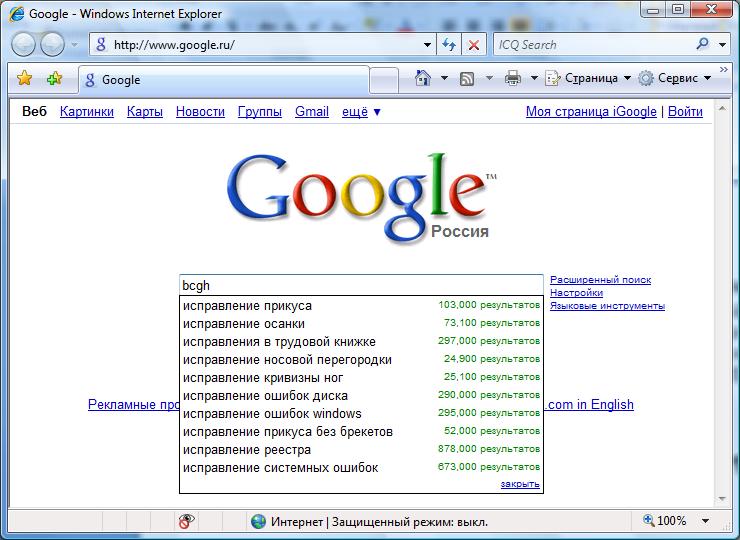Screen dimensions: 740x540
Task: Select suggestion исправление системных ошибок
Action: 362,467
